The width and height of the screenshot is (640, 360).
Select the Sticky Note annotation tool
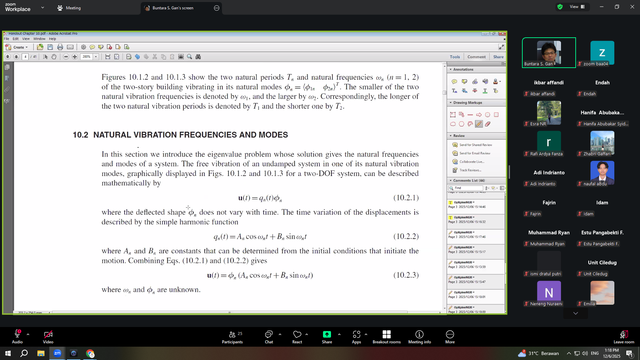coord(454,82)
